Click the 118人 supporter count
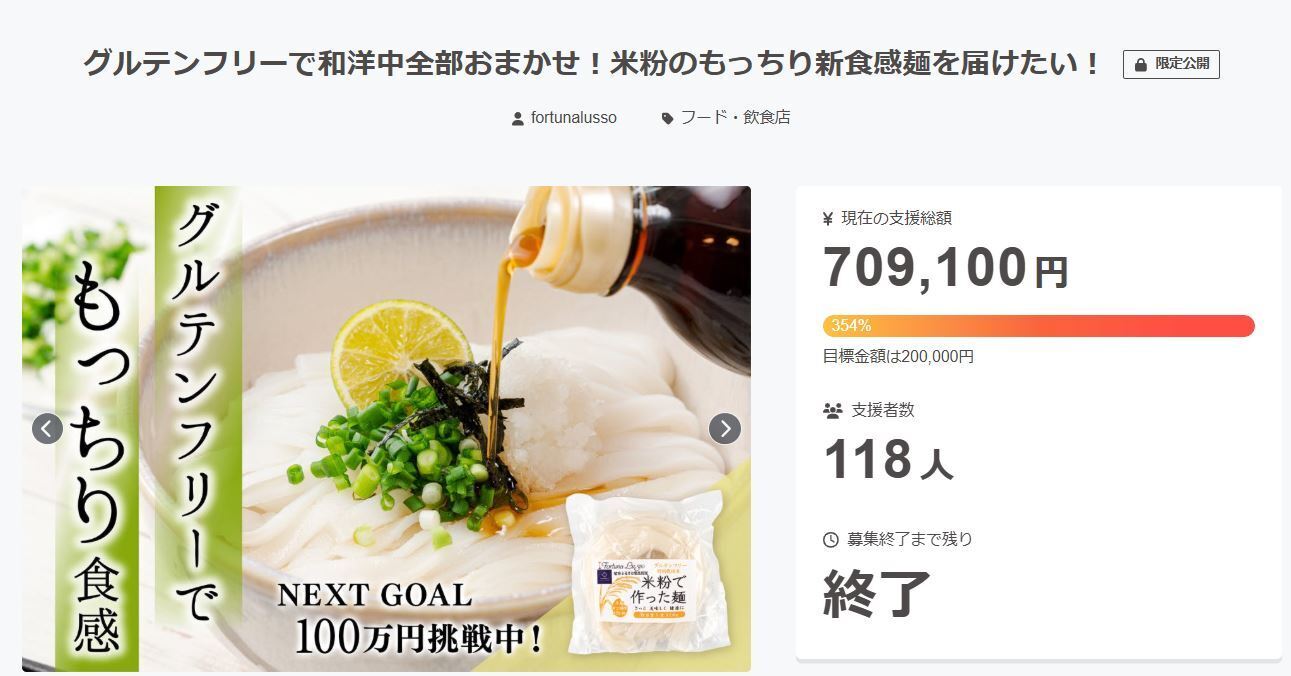Viewport: 1291px width, 676px height. click(888, 460)
